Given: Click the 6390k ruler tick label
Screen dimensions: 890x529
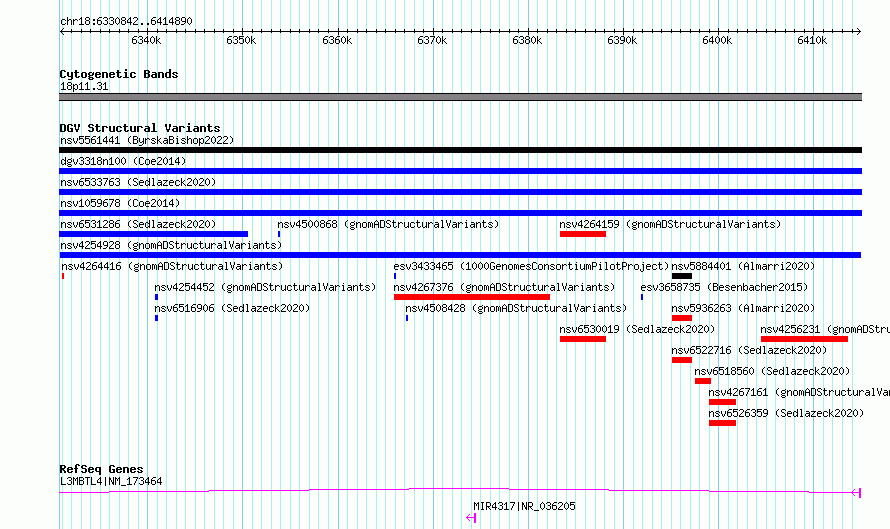Looking at the screenshot, I should tap(622, 40).
